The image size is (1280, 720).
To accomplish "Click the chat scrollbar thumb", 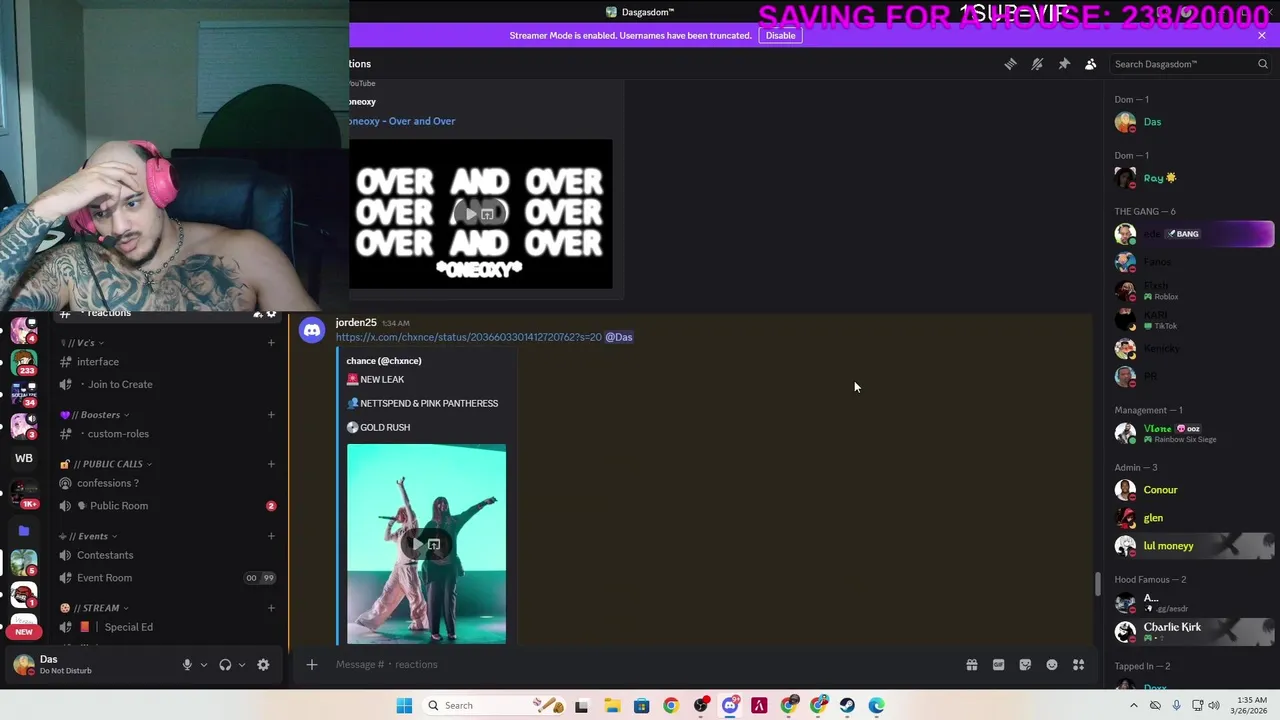I will click(x=1098, y=584).
